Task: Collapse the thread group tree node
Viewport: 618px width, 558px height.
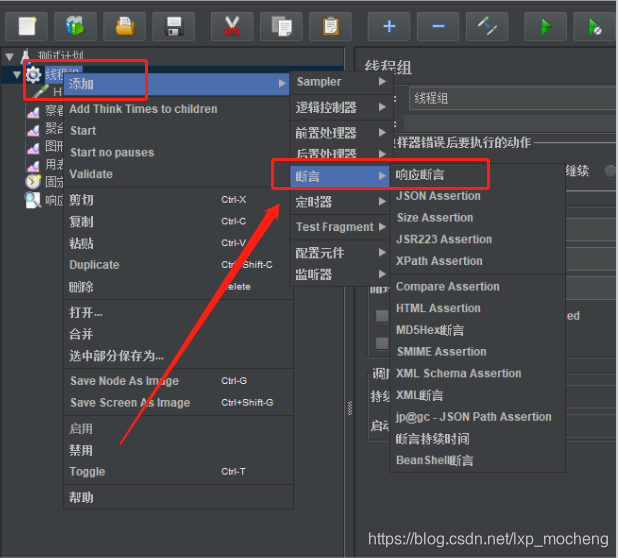Action: click(17, 74)
